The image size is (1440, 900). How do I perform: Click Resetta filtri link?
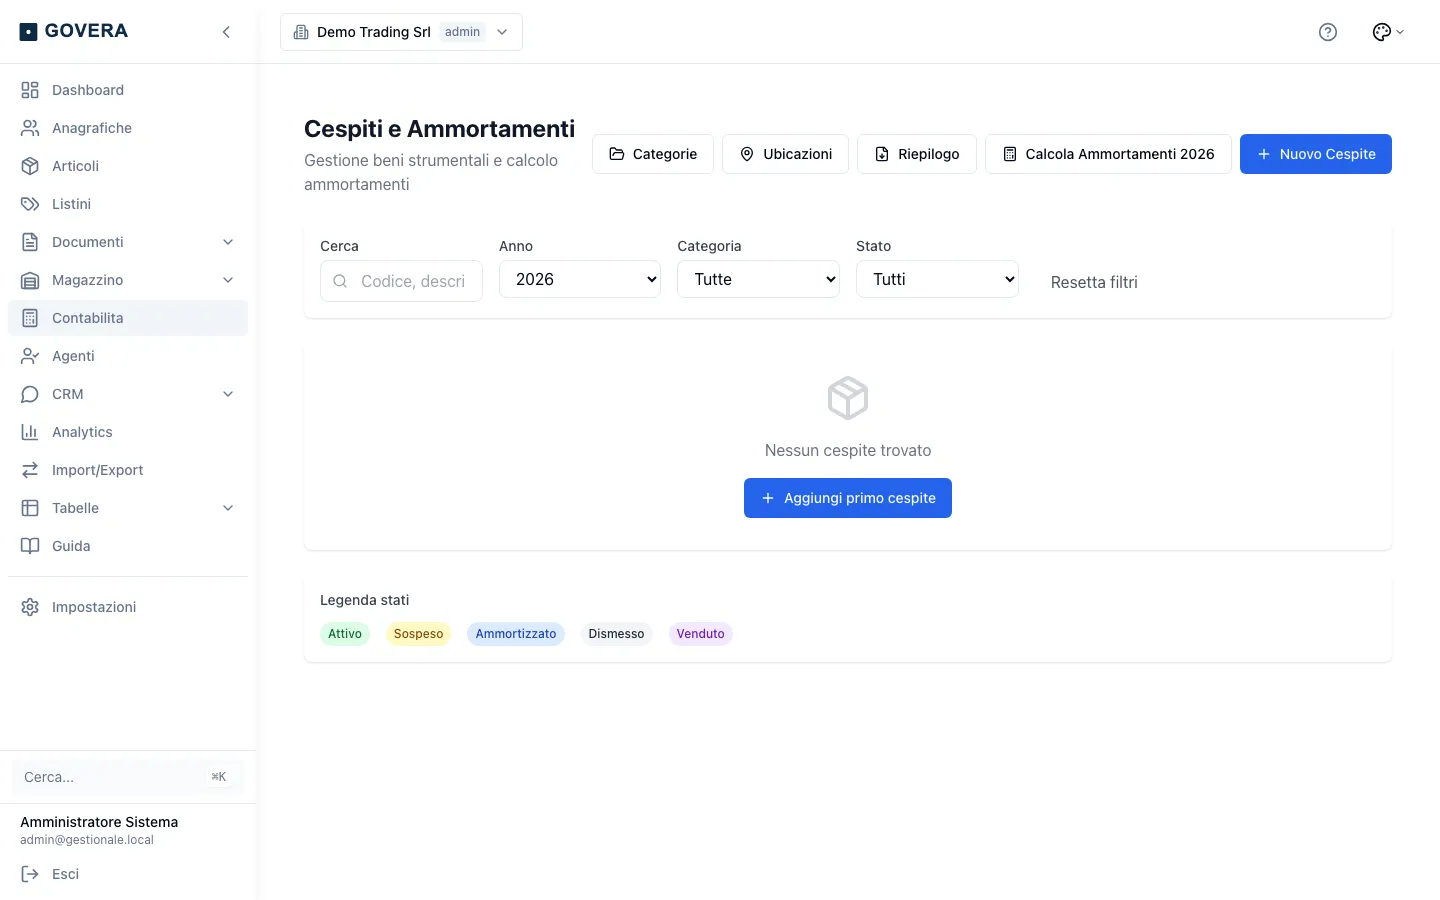[x=1094, y=282]
